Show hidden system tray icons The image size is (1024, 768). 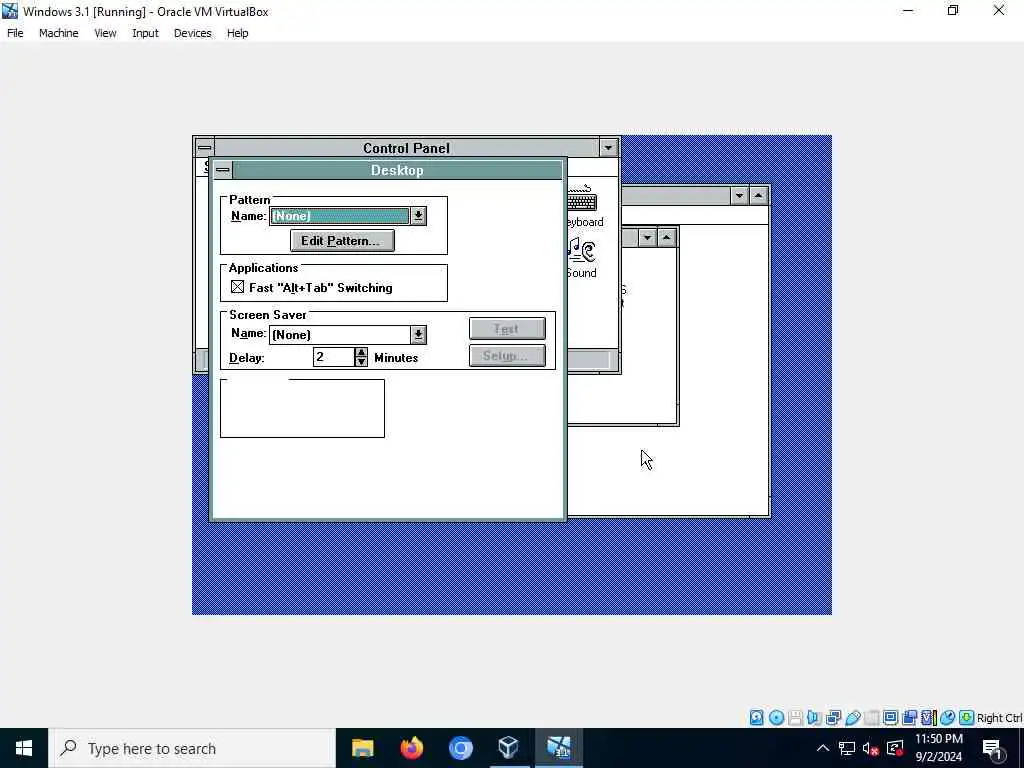[x=823, y=748]
